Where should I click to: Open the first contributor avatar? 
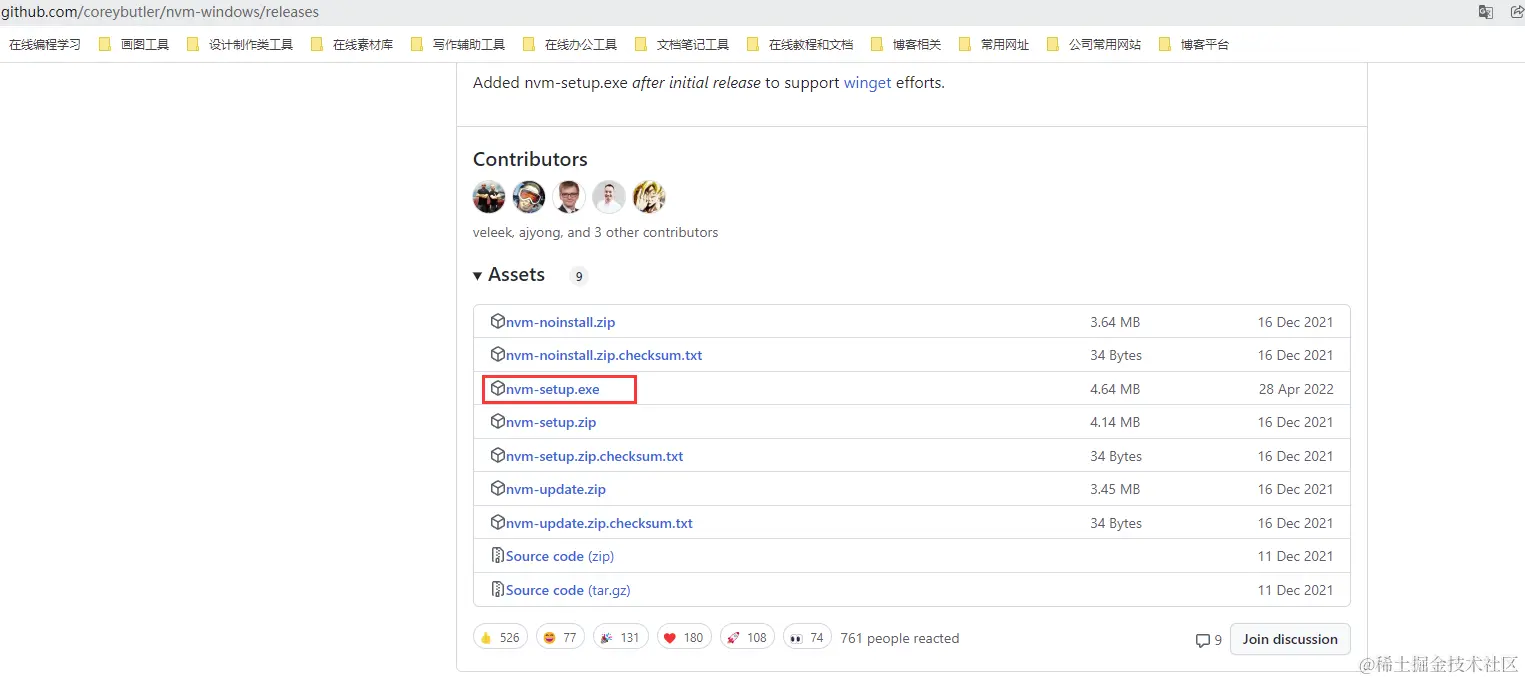pos(489,197)
